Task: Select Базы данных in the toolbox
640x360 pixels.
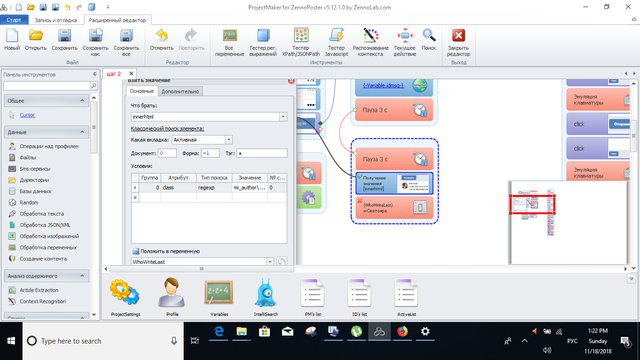Action: 36,191
